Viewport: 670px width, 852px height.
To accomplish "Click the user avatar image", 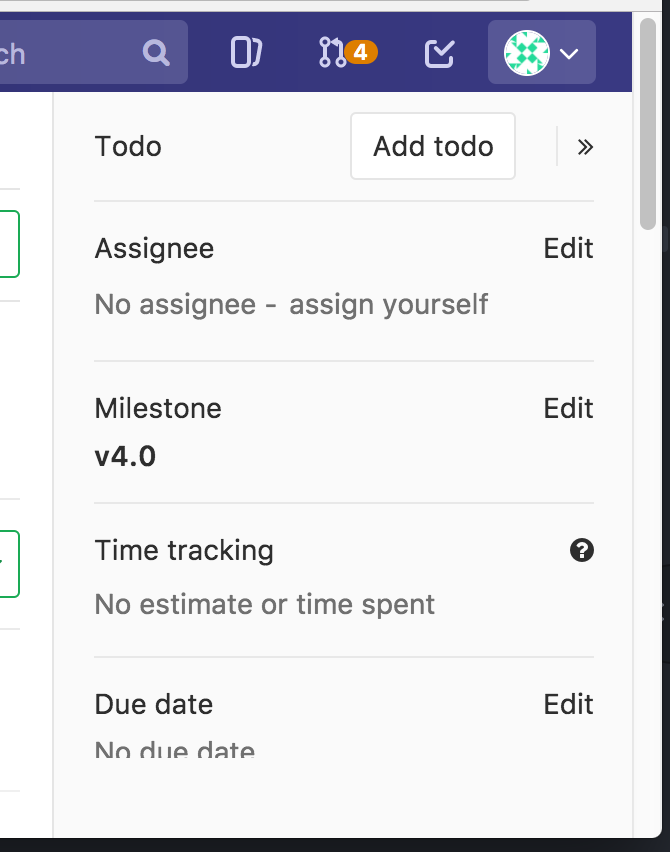I will (527, 53).
